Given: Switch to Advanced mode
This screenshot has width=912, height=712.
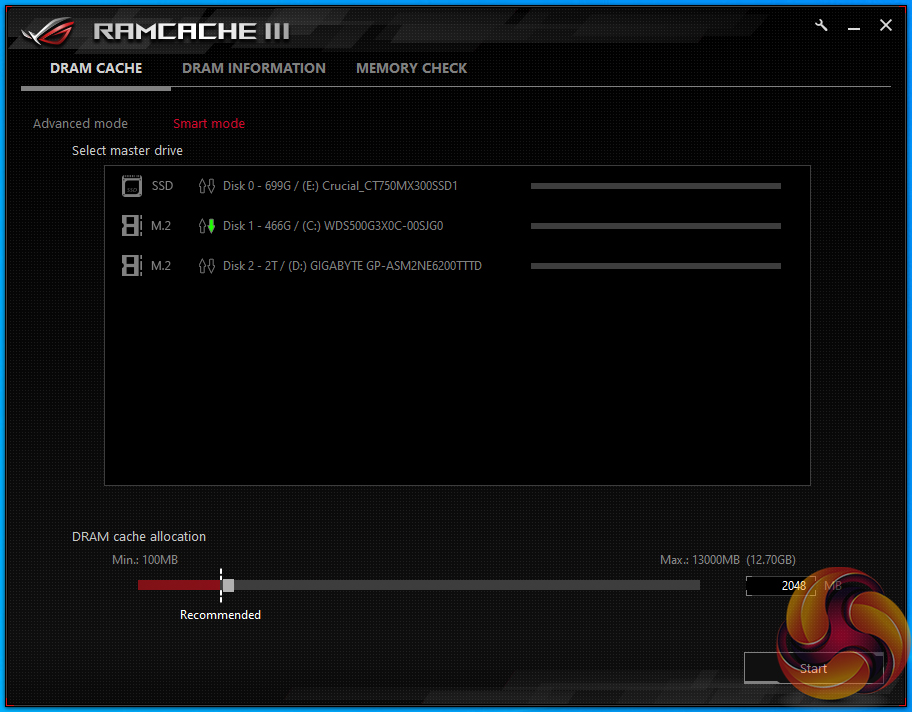Looking at the screenshot, I should coord(80,123).
